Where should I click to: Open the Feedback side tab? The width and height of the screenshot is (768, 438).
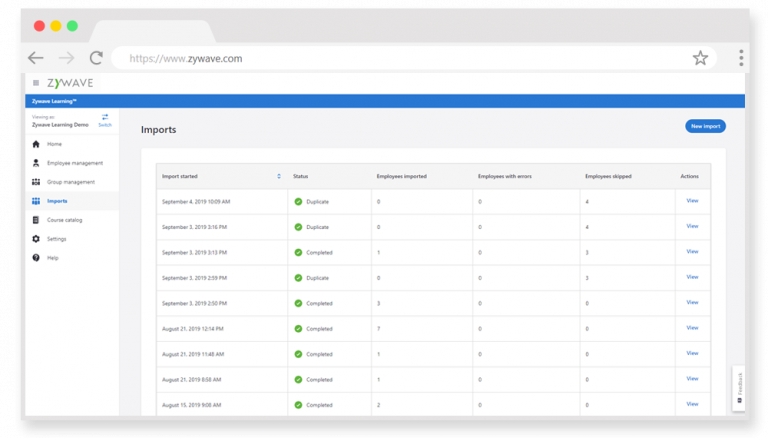tap(738, 389)
